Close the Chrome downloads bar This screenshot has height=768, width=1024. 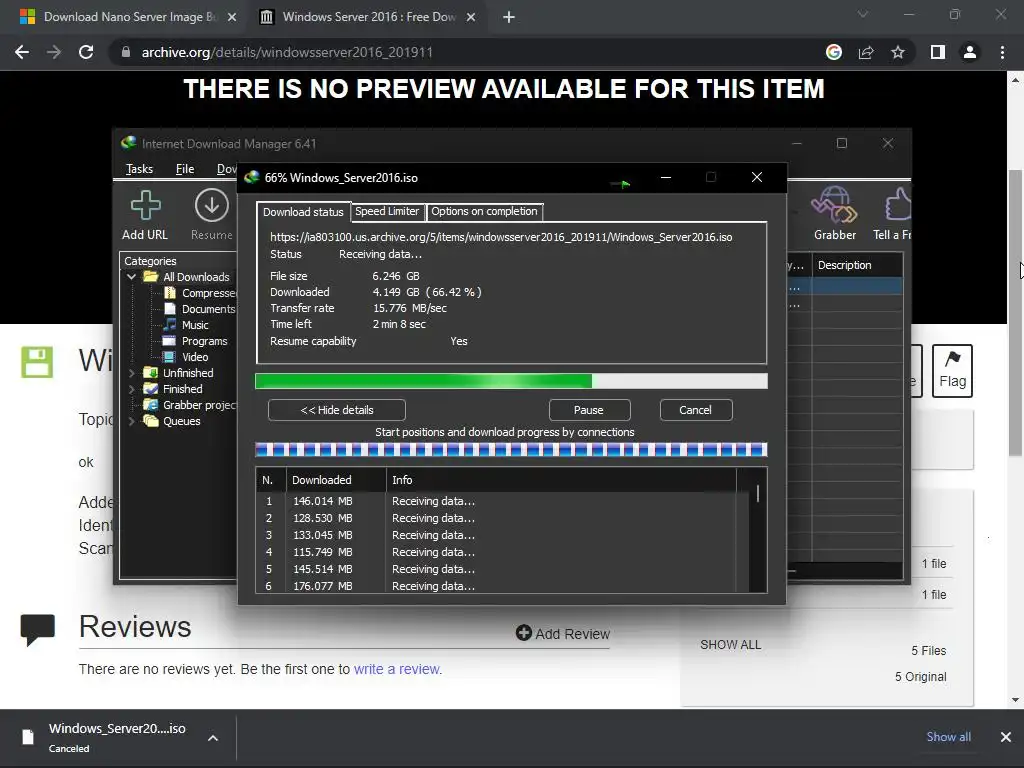coord(1006,737)
